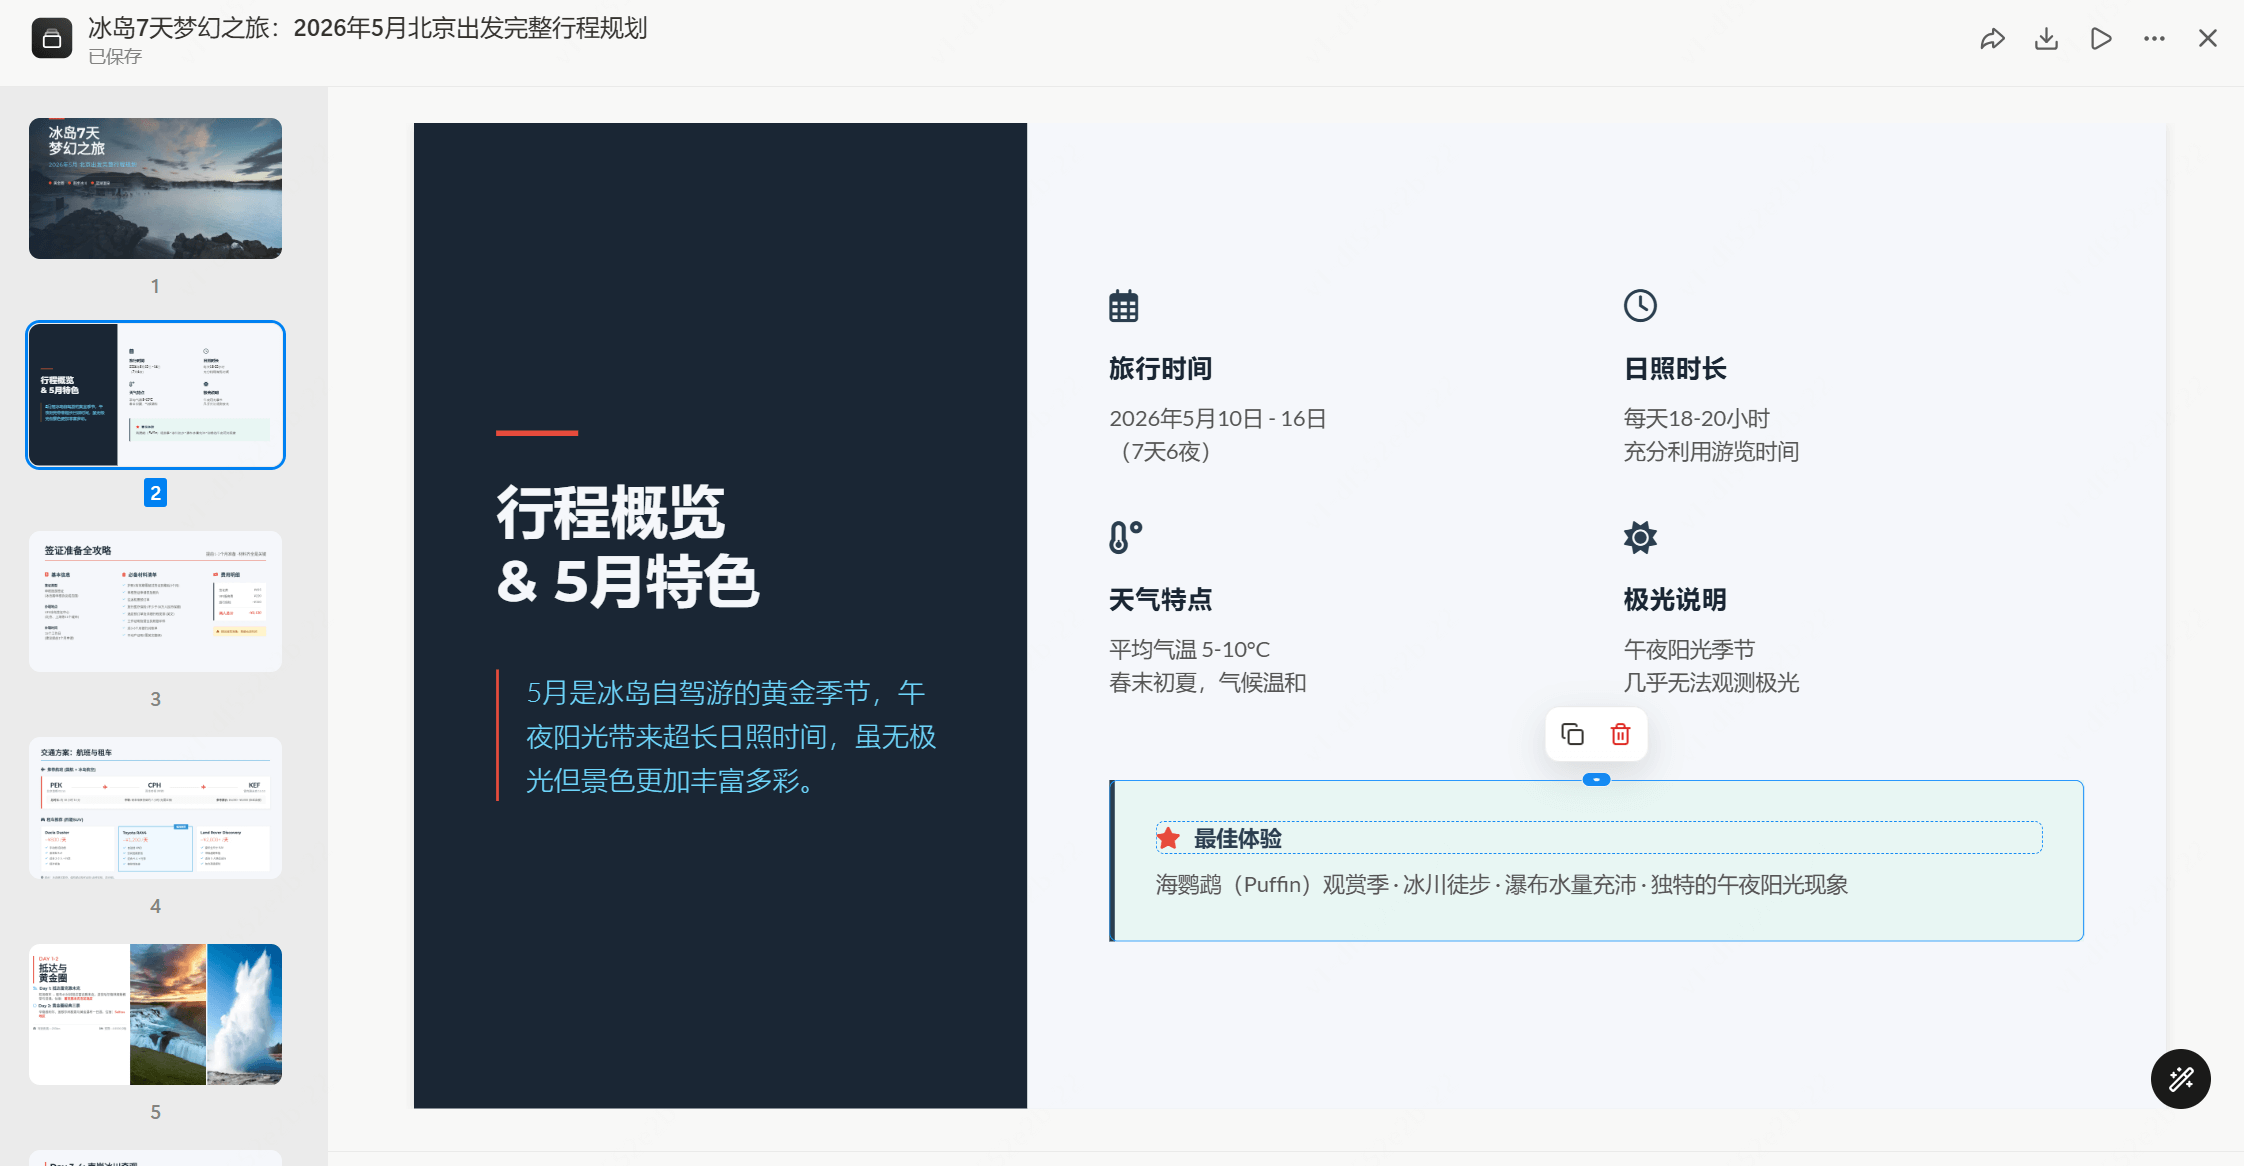This screenshot has height=1166, width=2244.
Task: Select slide 1 thumbnail
Action: tap(155, 188)
